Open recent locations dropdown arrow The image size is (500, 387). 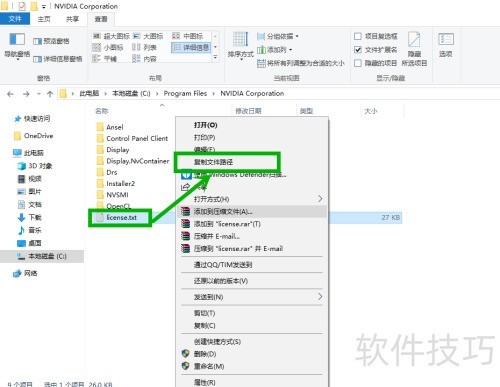pos(39,94)
